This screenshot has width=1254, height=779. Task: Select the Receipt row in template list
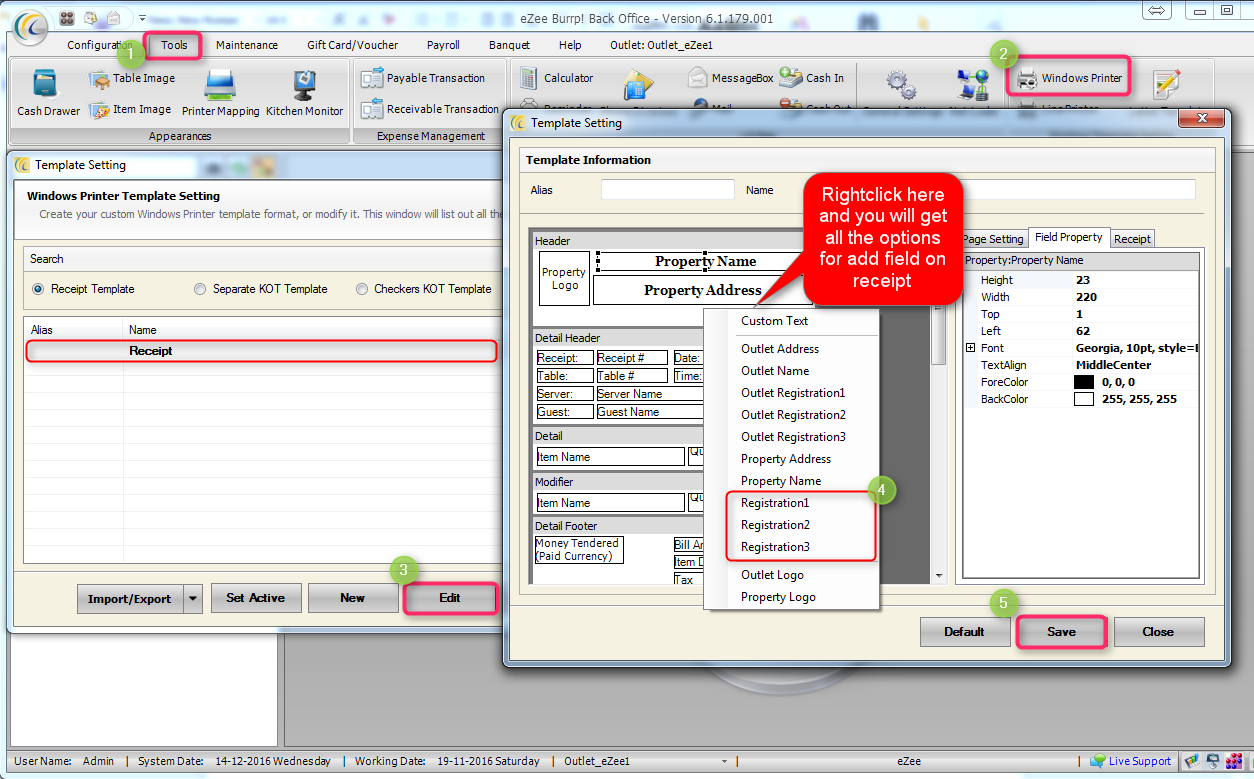[x=261, y=351]
